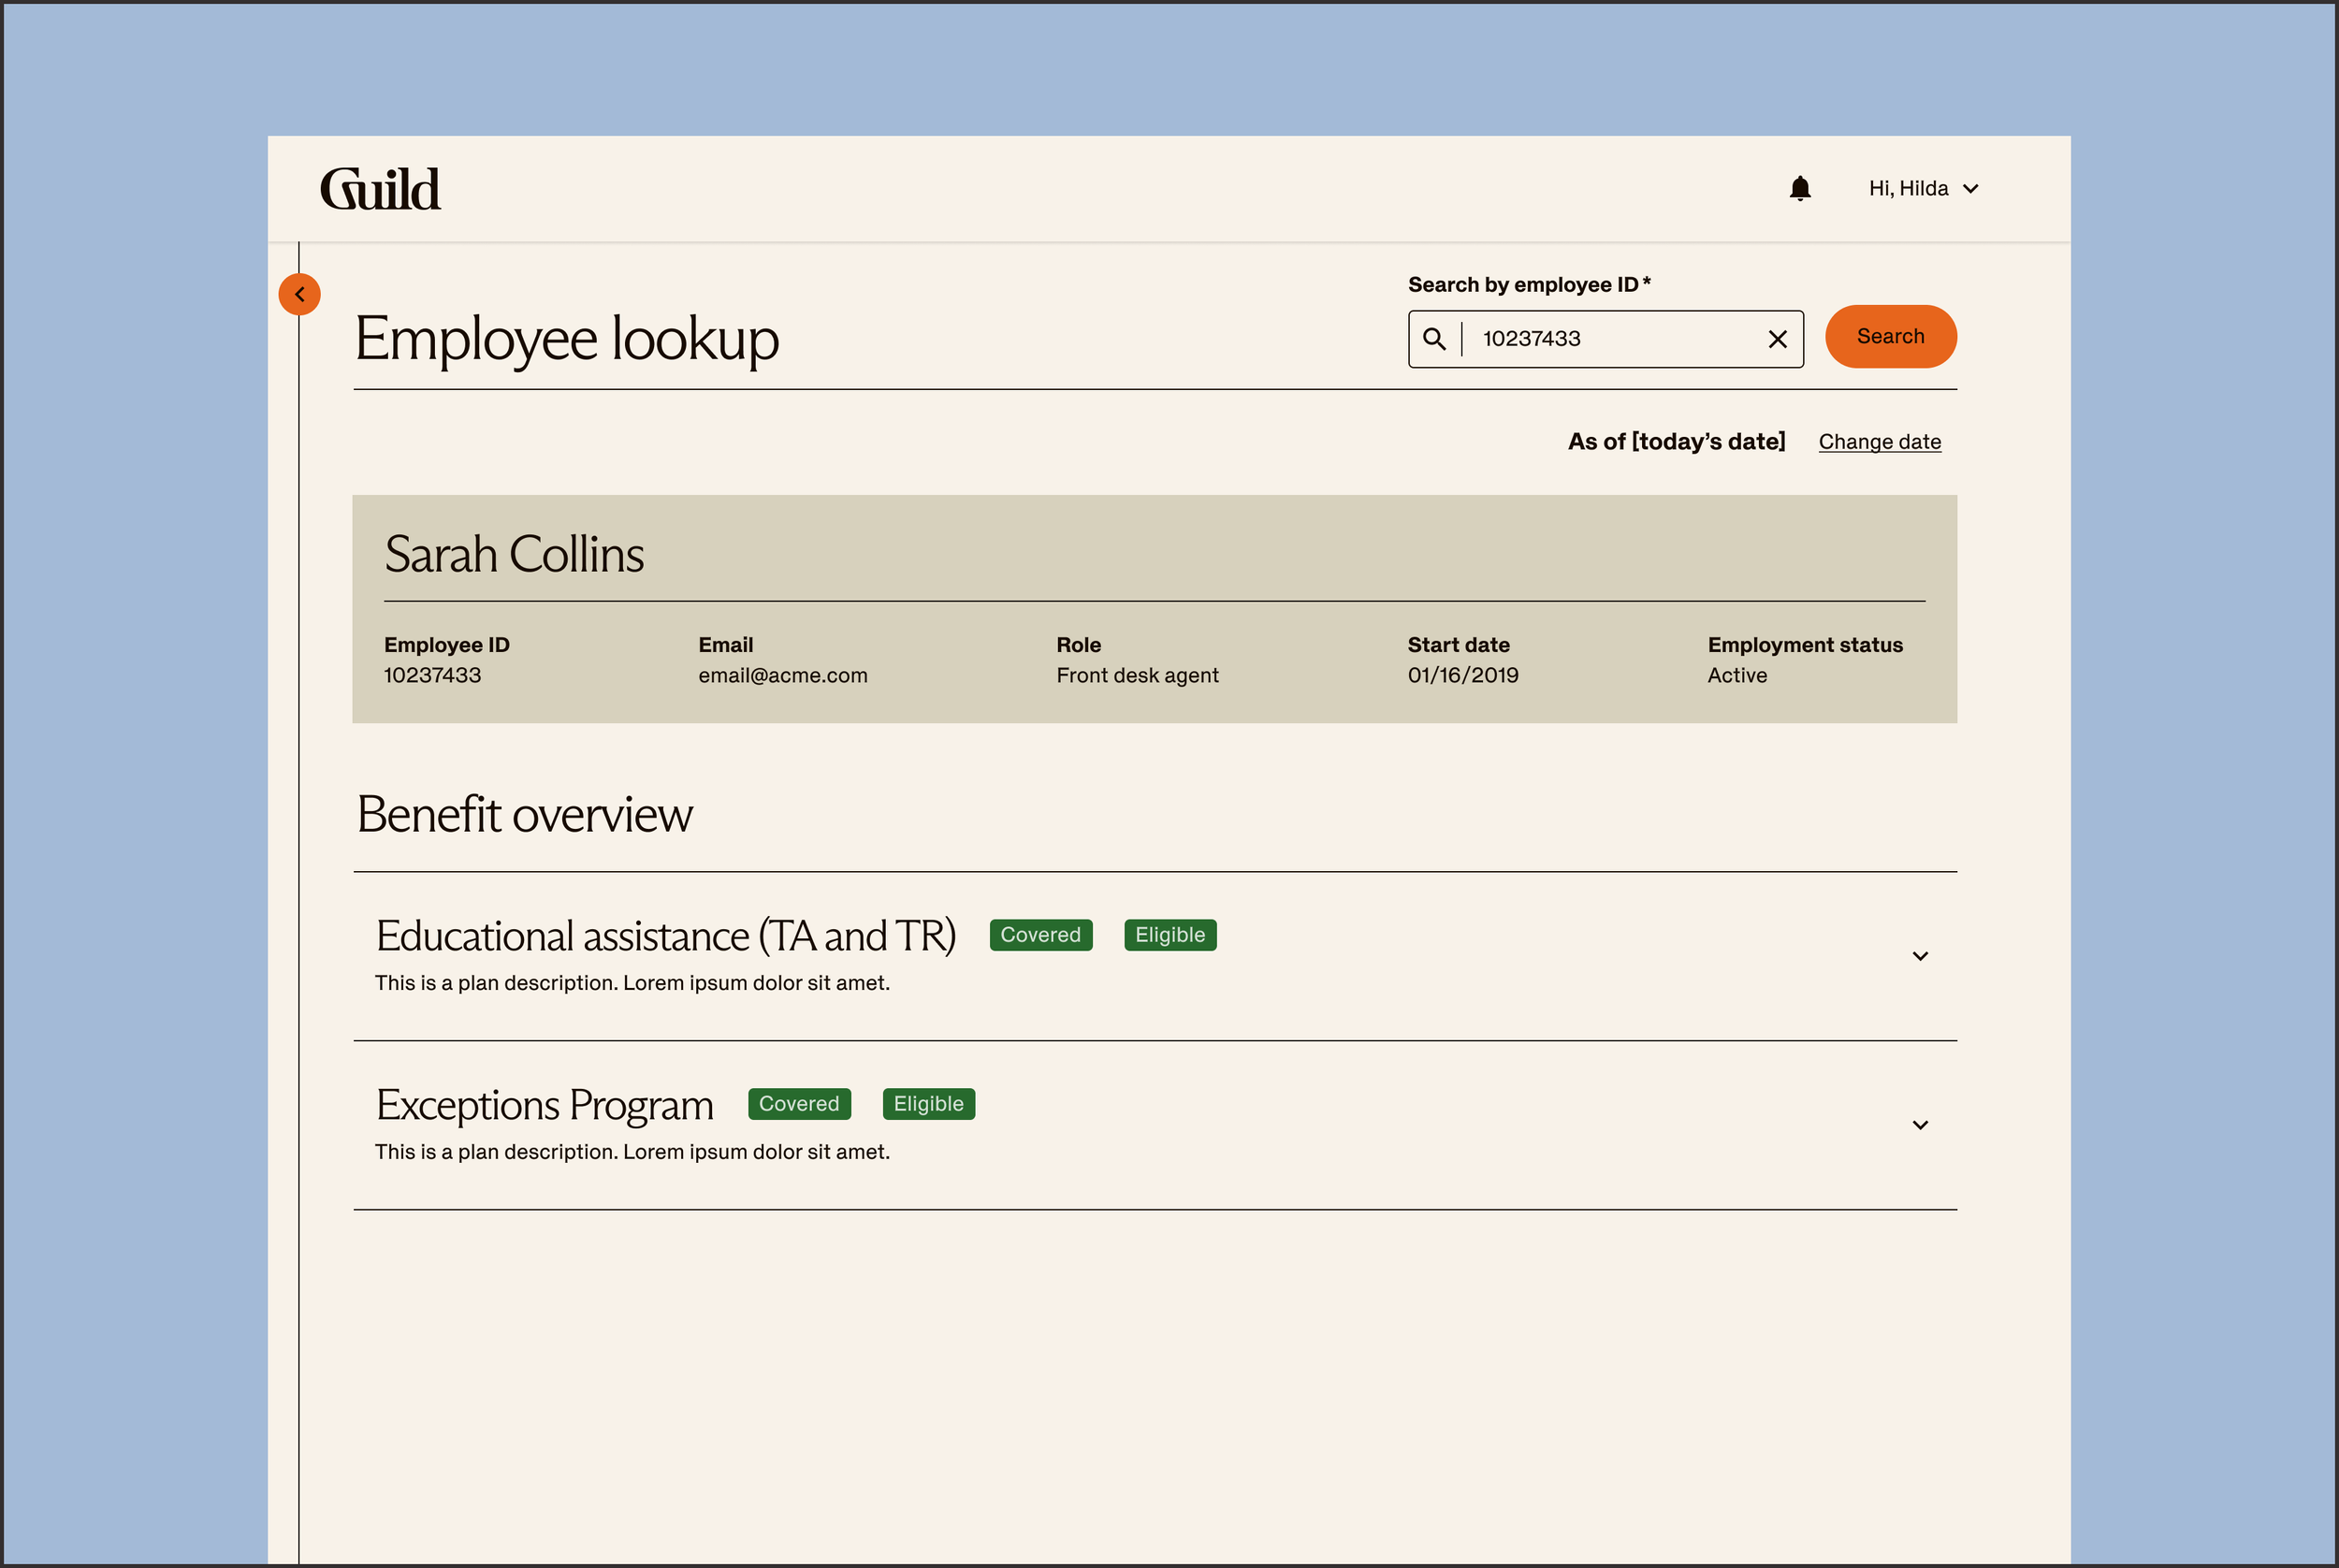Click the Employee lookup page title
Image resolution: width=2339 pixels, height=1568 pixels.
tap(566, 339)
